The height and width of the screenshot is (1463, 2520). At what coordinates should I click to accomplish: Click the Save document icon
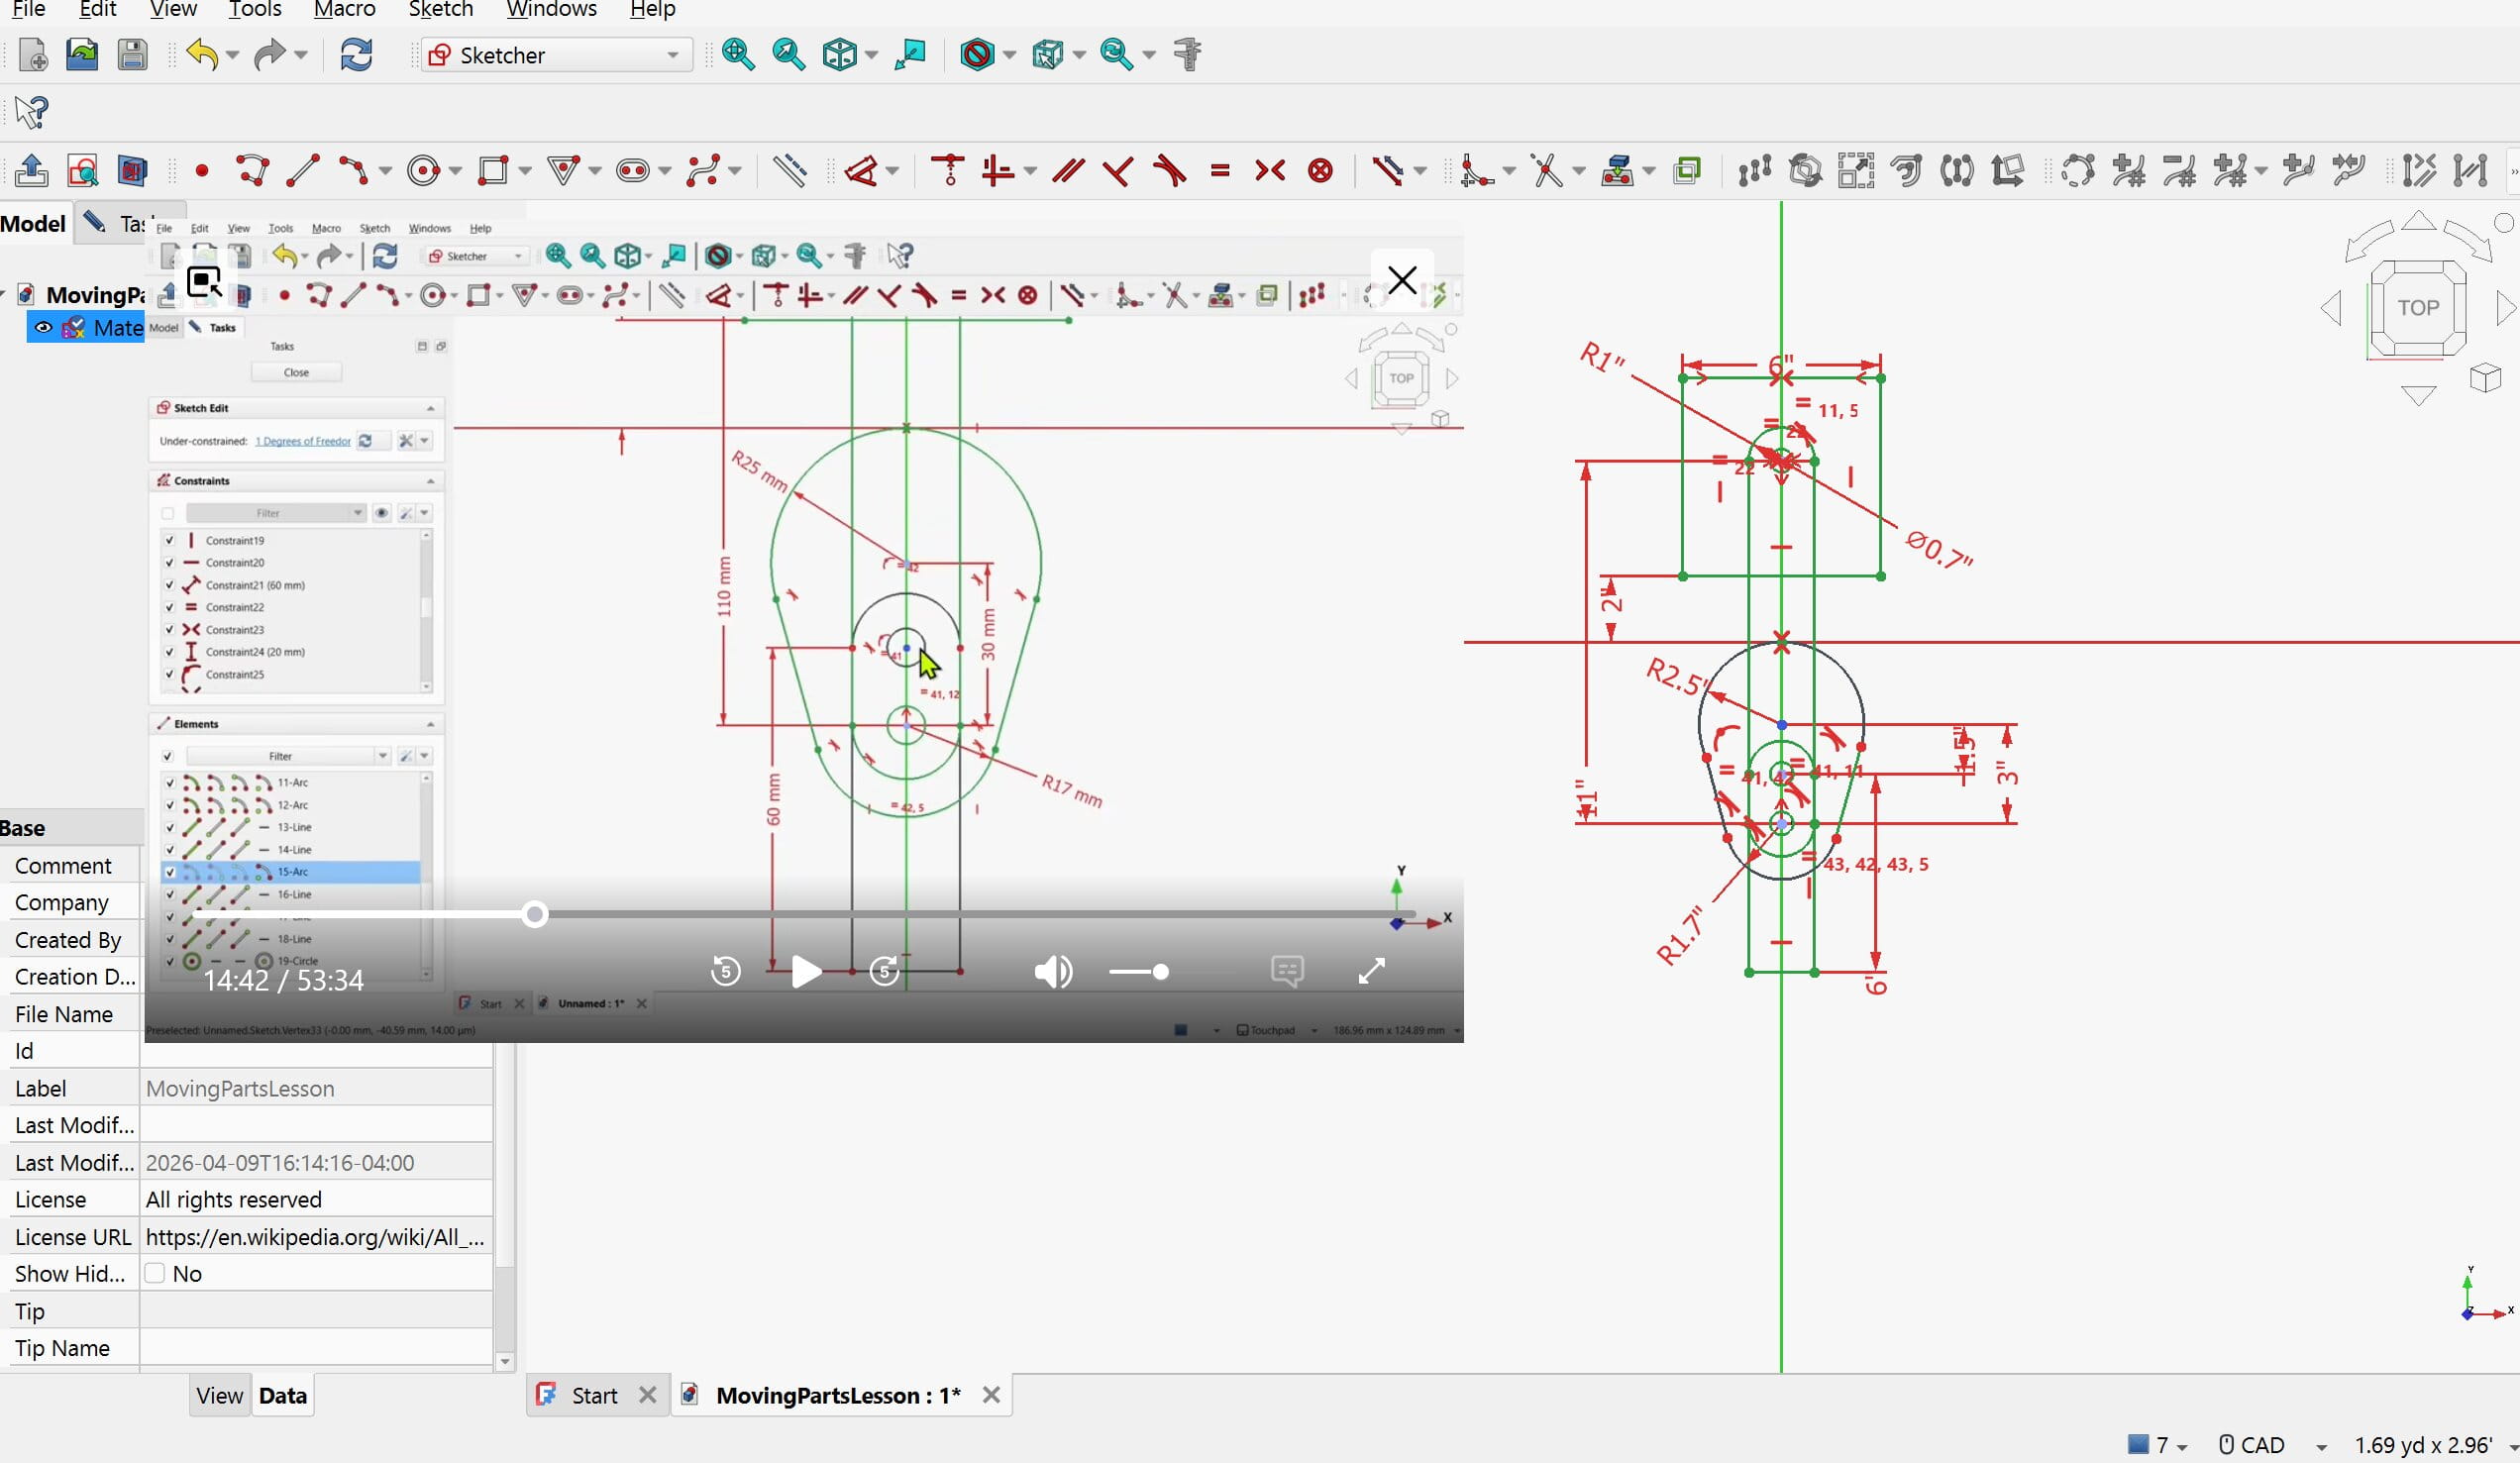[132, 54]
